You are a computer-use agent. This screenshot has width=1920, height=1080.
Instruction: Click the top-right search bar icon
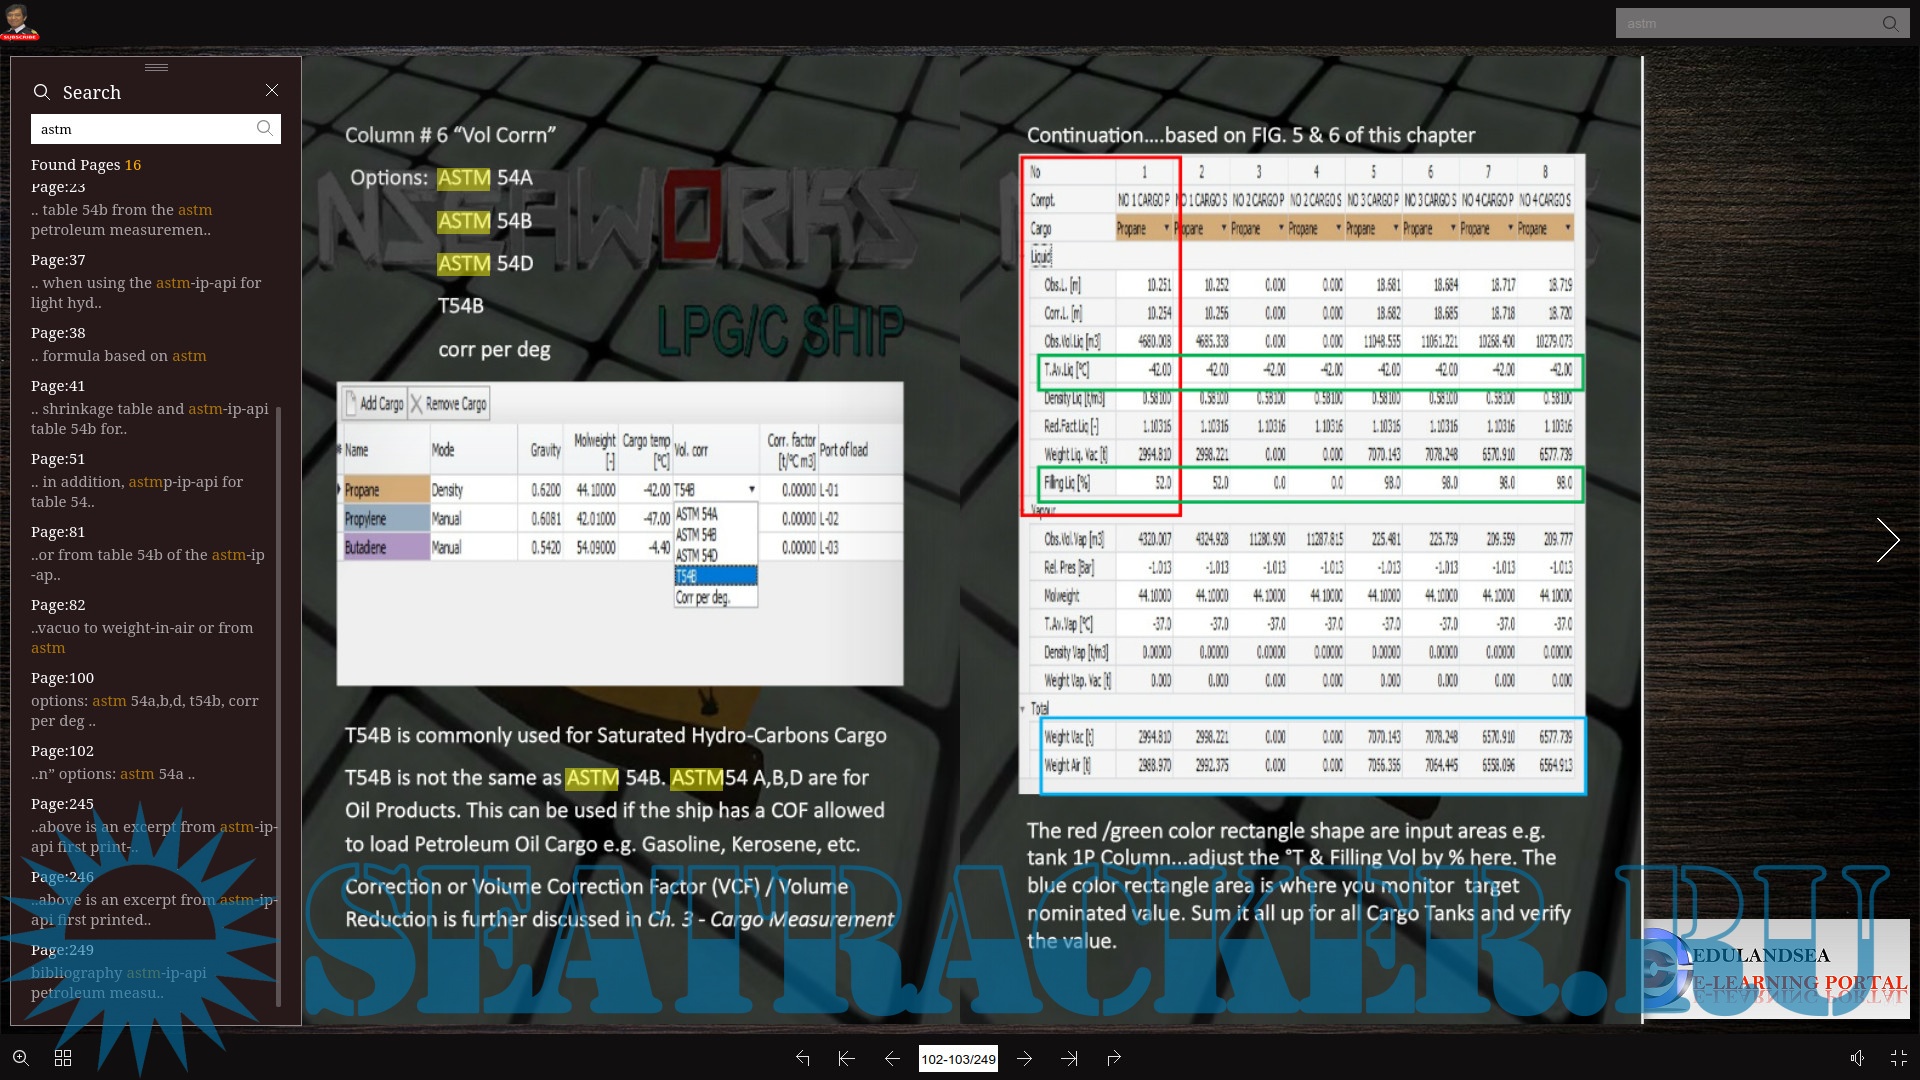[x=1890, y=23]
